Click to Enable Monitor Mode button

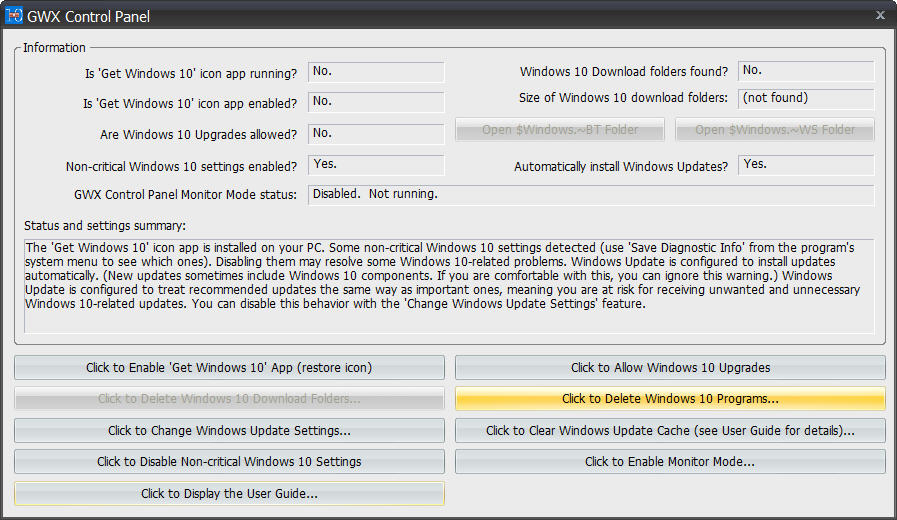click(670, 462)
